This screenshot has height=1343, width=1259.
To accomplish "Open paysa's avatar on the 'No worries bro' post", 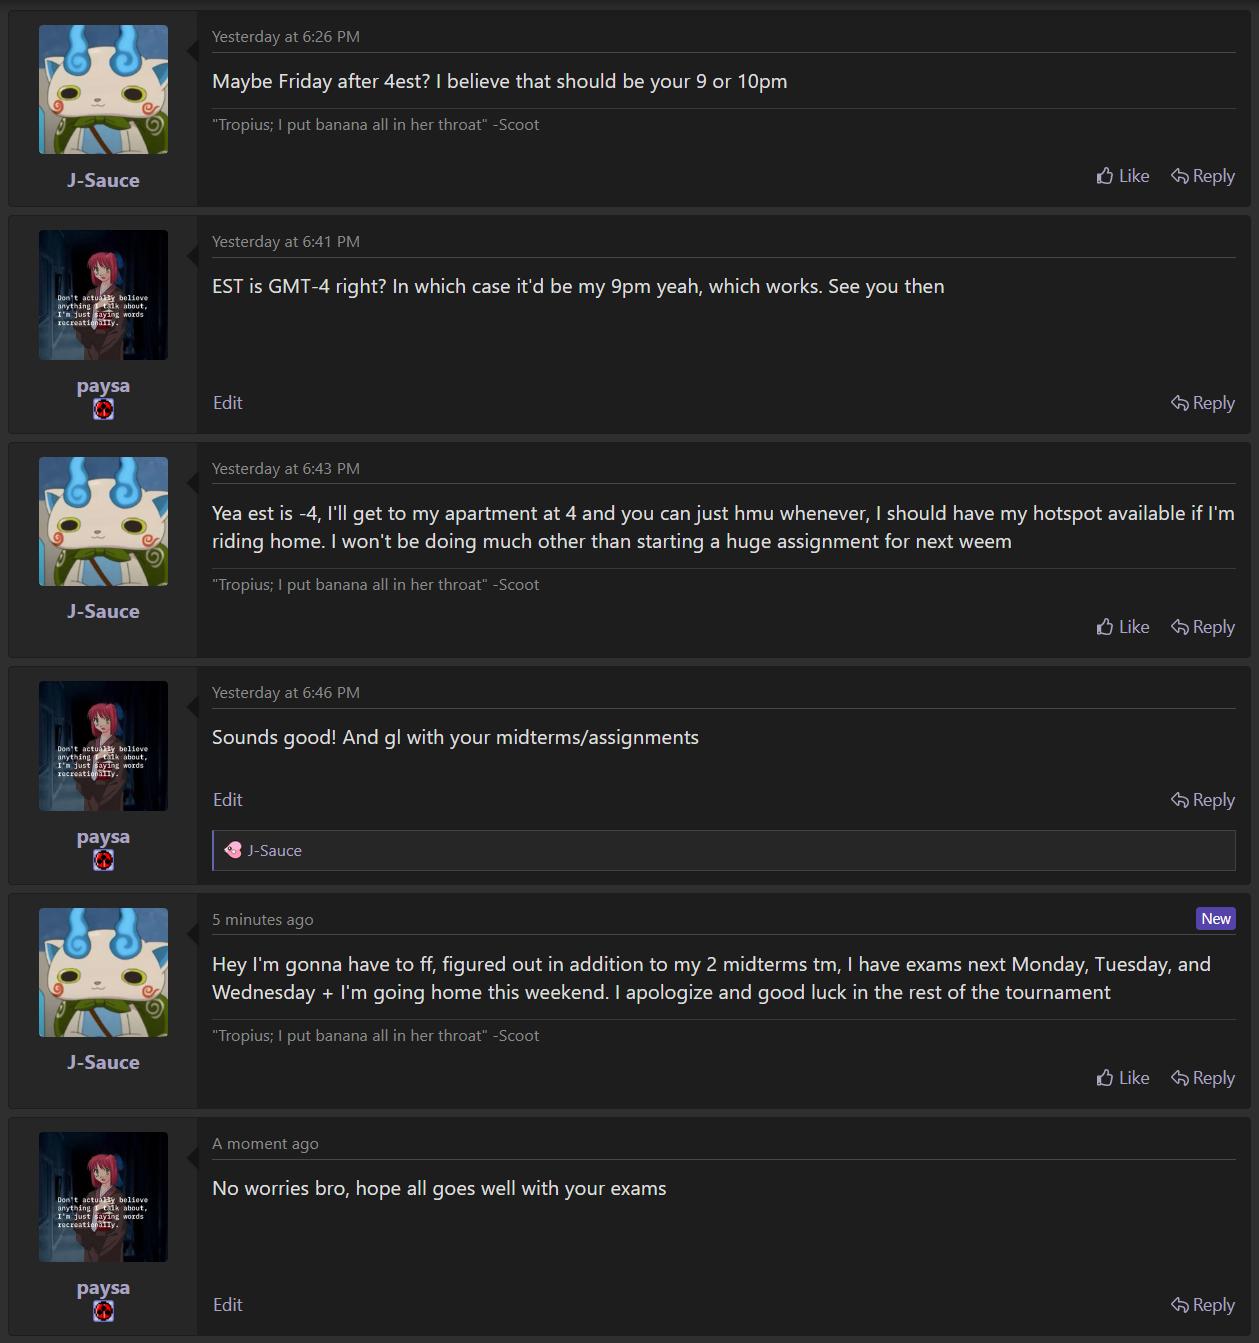I will [103, 1197].
